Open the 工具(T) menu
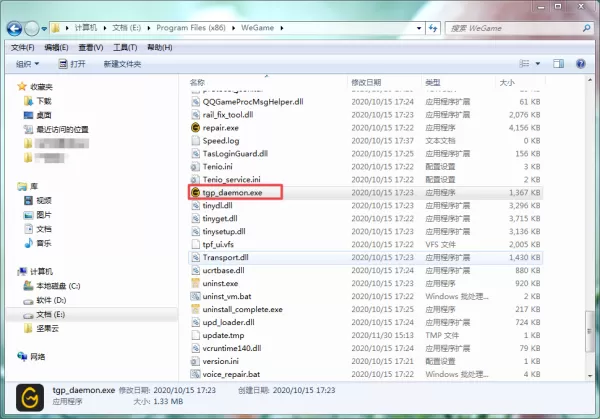Image resolution: width=600 pixels, height=419 pixels. click(x=125, y=47)
